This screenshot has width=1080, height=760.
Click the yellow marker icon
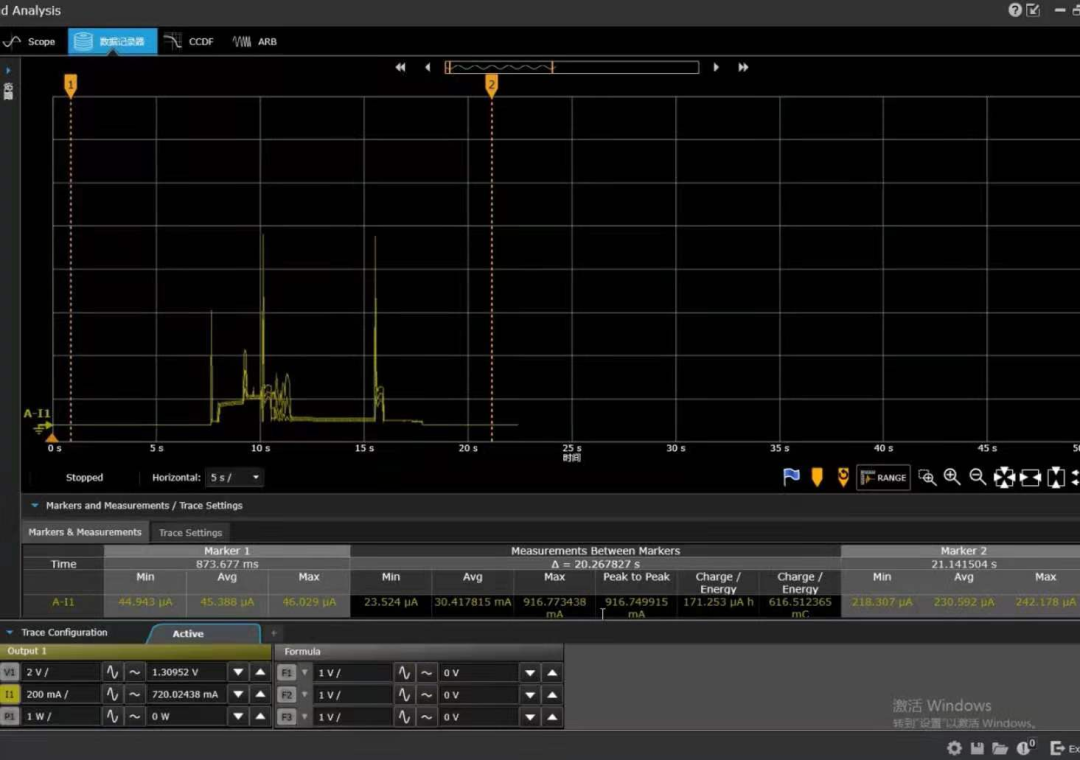[817, 477]
